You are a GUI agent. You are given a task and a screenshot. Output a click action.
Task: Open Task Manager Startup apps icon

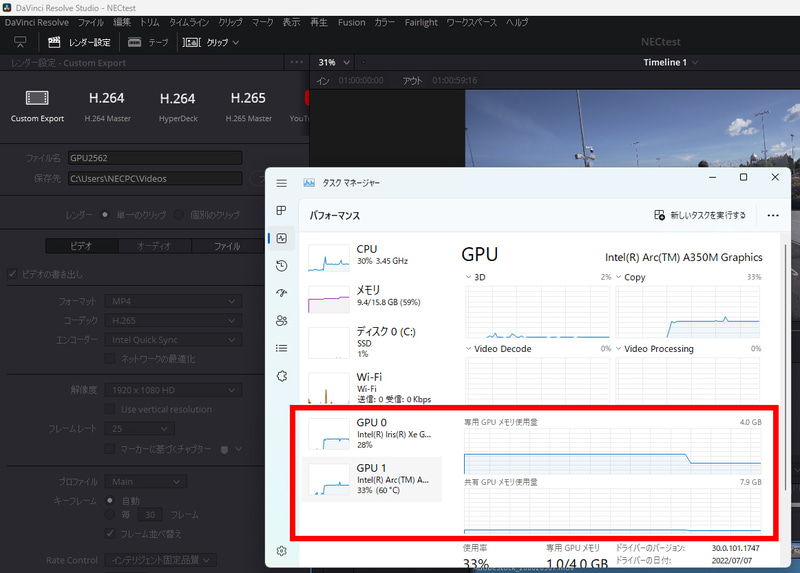[x=282, y=293]
